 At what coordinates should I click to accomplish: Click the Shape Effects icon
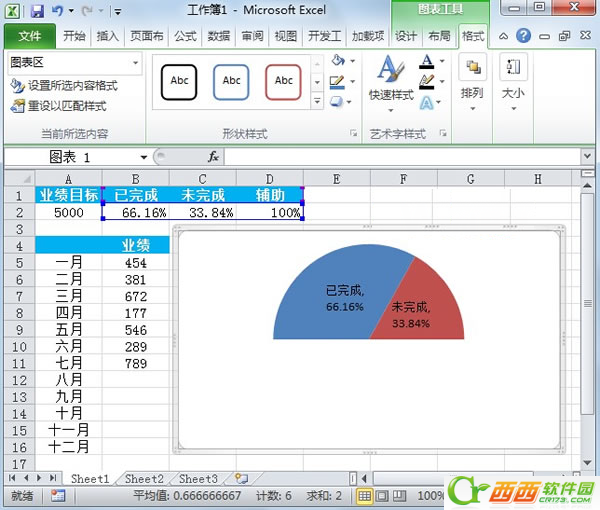click(x=336, y=101)
